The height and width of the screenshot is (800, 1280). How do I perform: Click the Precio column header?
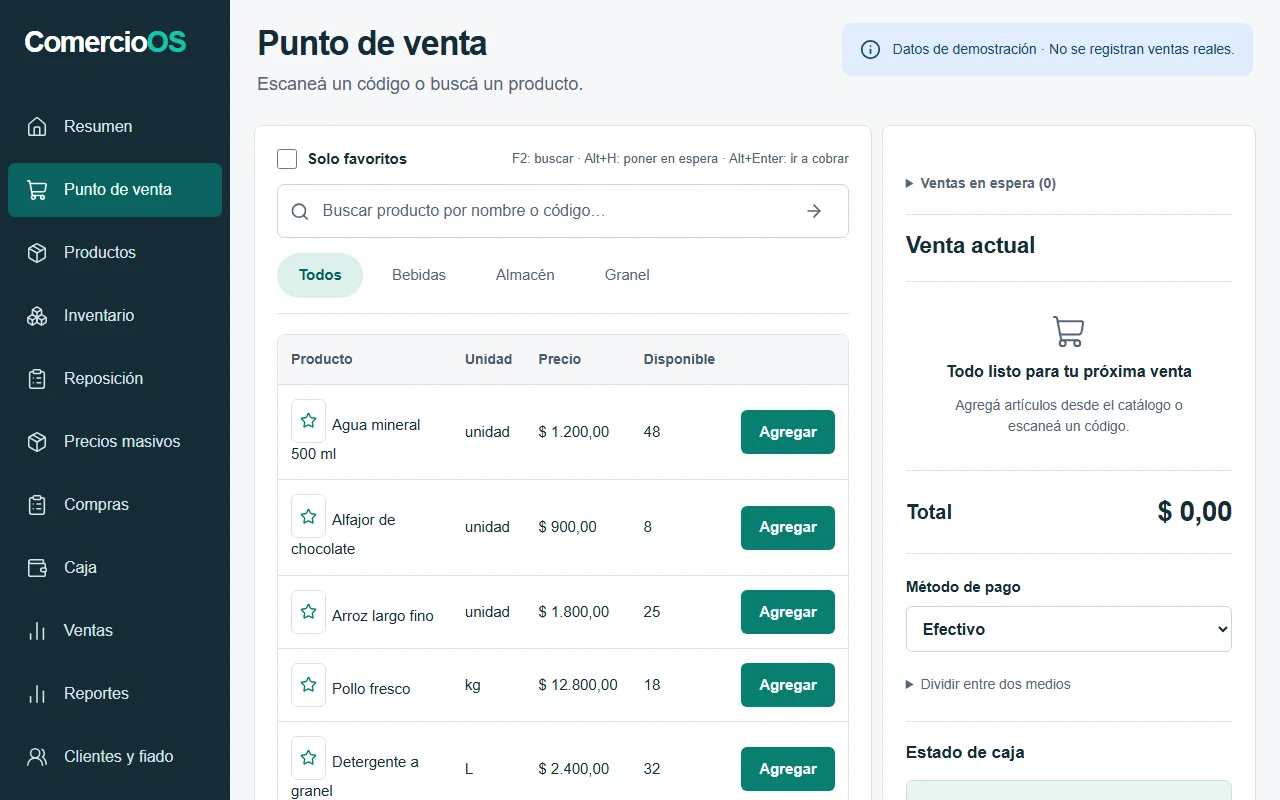click(559, 359)
